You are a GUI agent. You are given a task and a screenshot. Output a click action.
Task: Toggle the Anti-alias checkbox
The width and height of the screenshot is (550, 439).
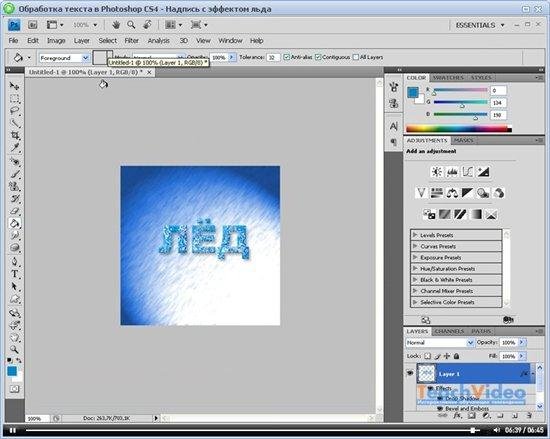pos(287,57)
